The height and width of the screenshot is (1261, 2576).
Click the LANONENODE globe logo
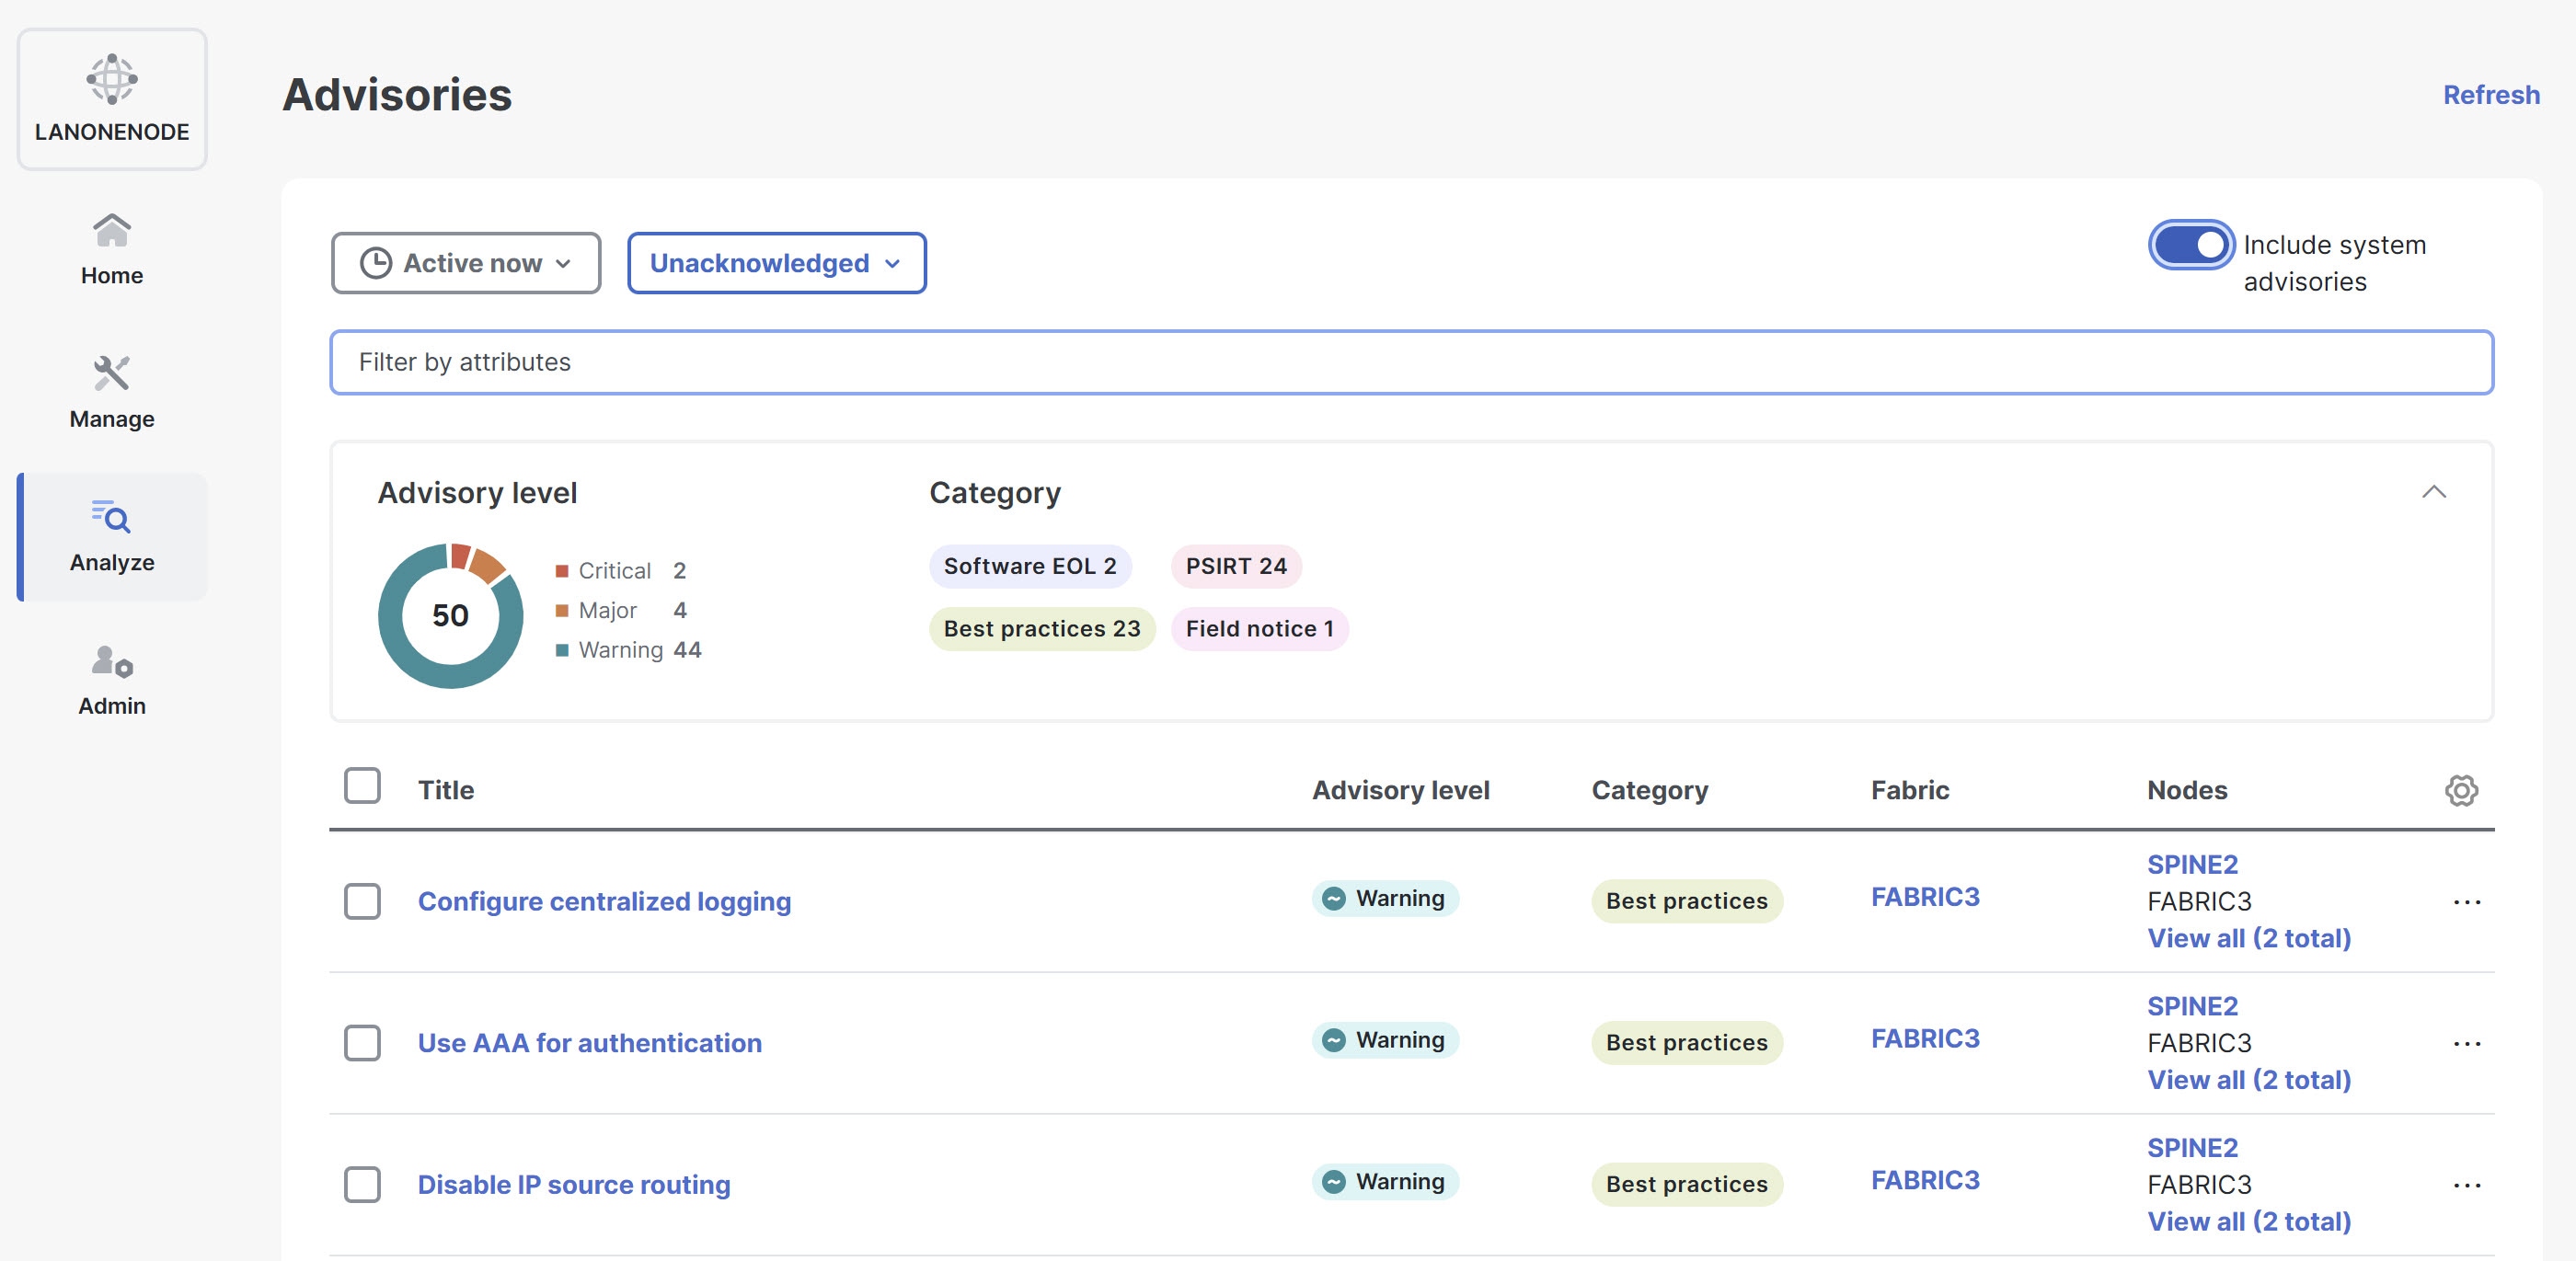[112, 79]
